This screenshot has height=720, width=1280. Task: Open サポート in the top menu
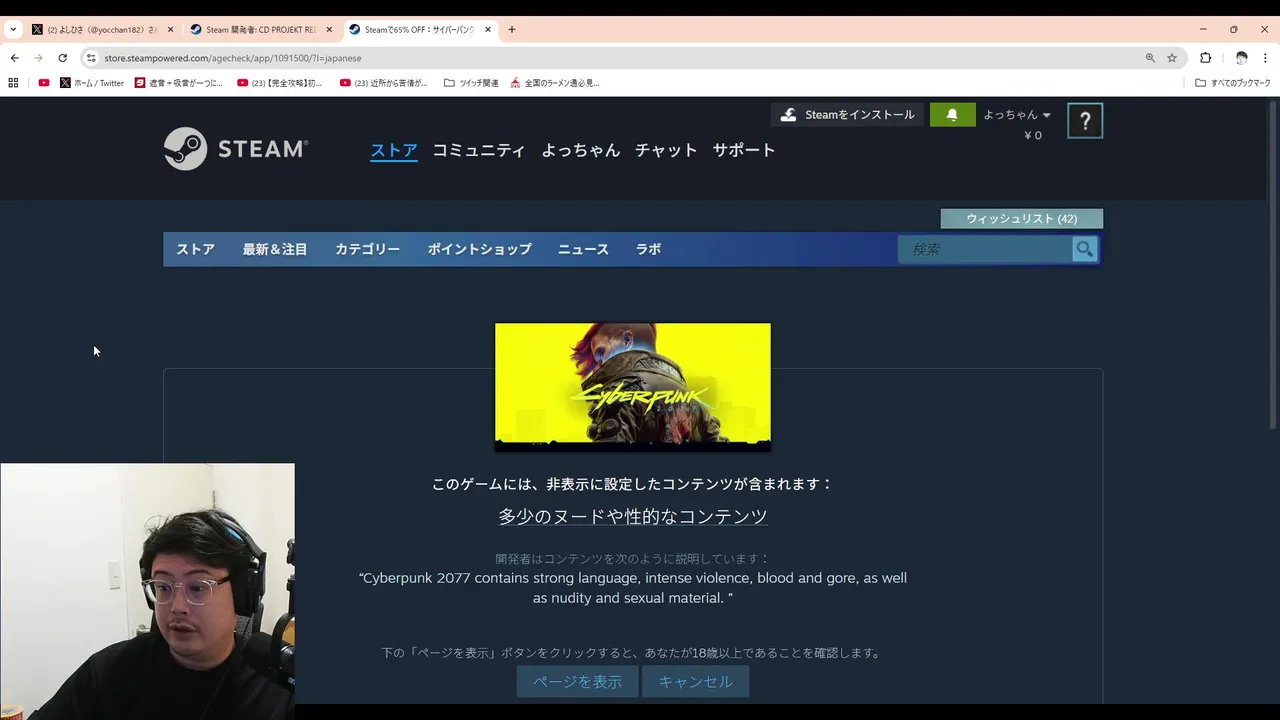point(744,150)
